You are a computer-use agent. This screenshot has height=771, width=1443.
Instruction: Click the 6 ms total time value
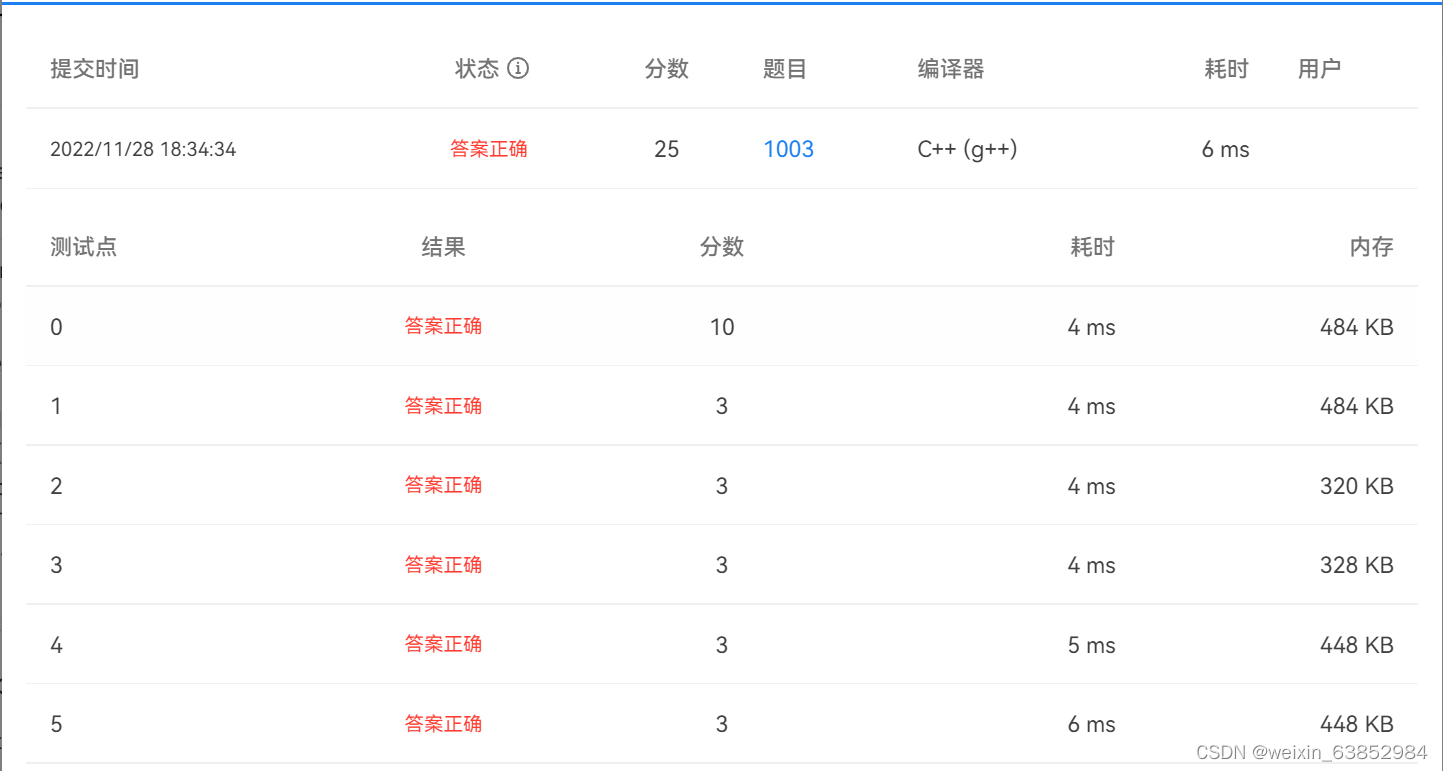pyautogui.click(x=1225, y=148)
